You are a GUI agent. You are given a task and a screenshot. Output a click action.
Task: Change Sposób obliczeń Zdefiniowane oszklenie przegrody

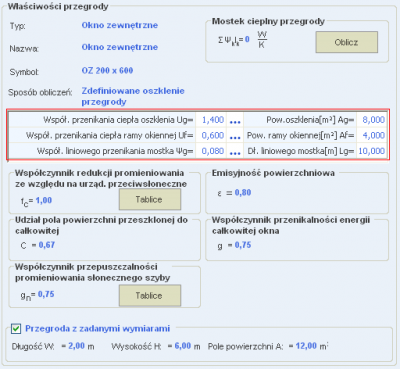point(133,96)
